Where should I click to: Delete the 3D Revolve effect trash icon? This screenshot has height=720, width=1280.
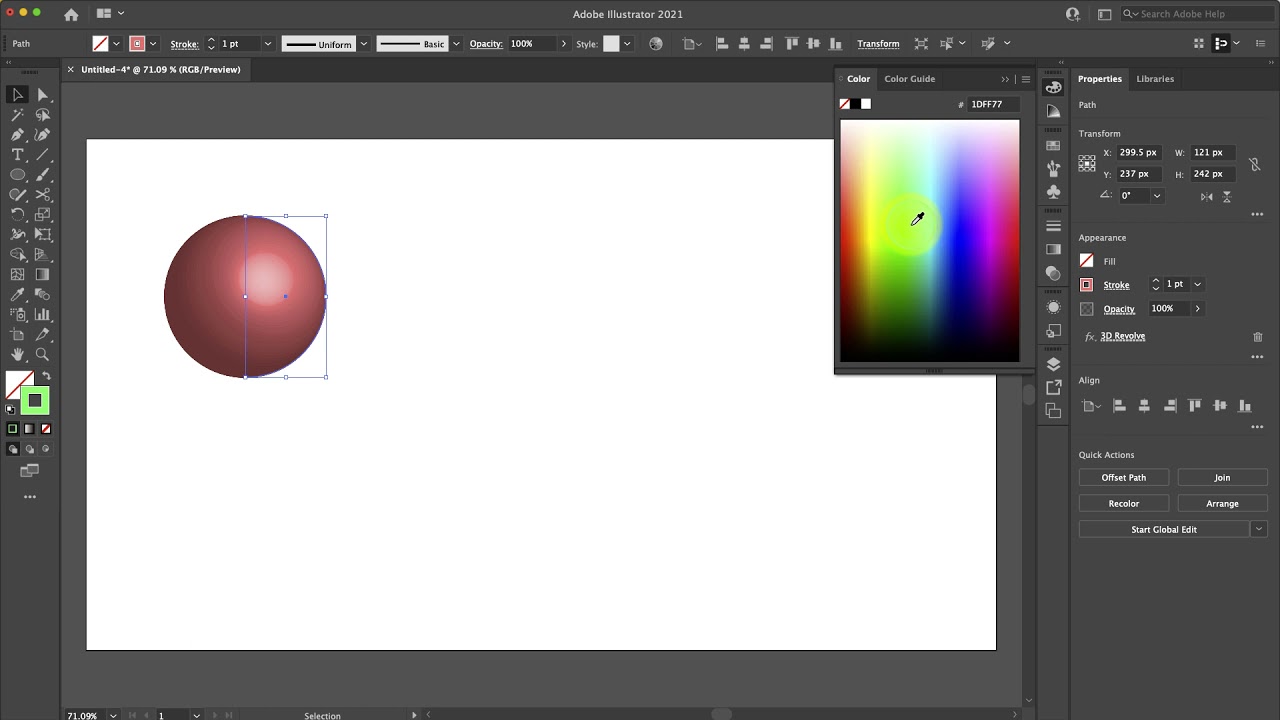click(1258, 337)
